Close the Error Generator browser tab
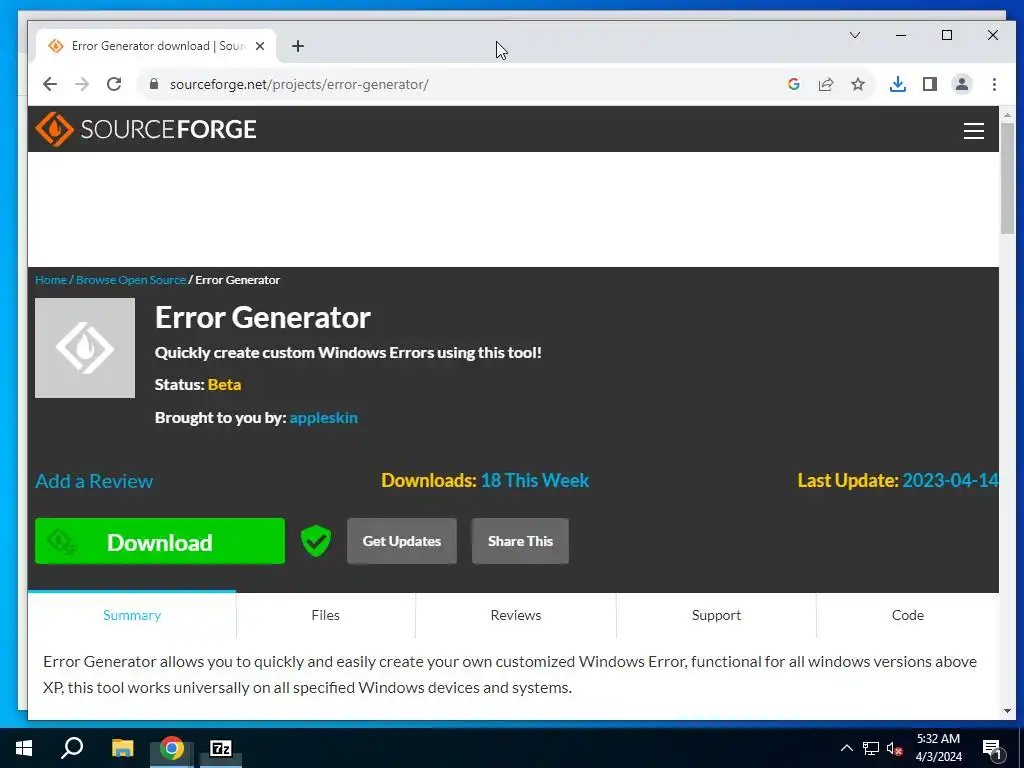Image resolution: width=1024 pixels, height=768 pixels. point(260,46)
